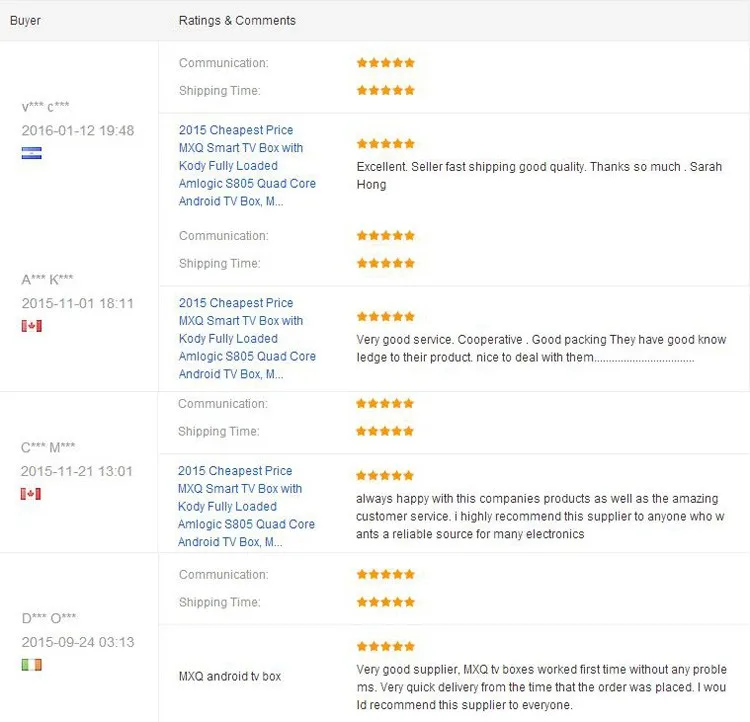
Task: Click the 'Ratings & Comments' column header
Action: pos(237,20)
